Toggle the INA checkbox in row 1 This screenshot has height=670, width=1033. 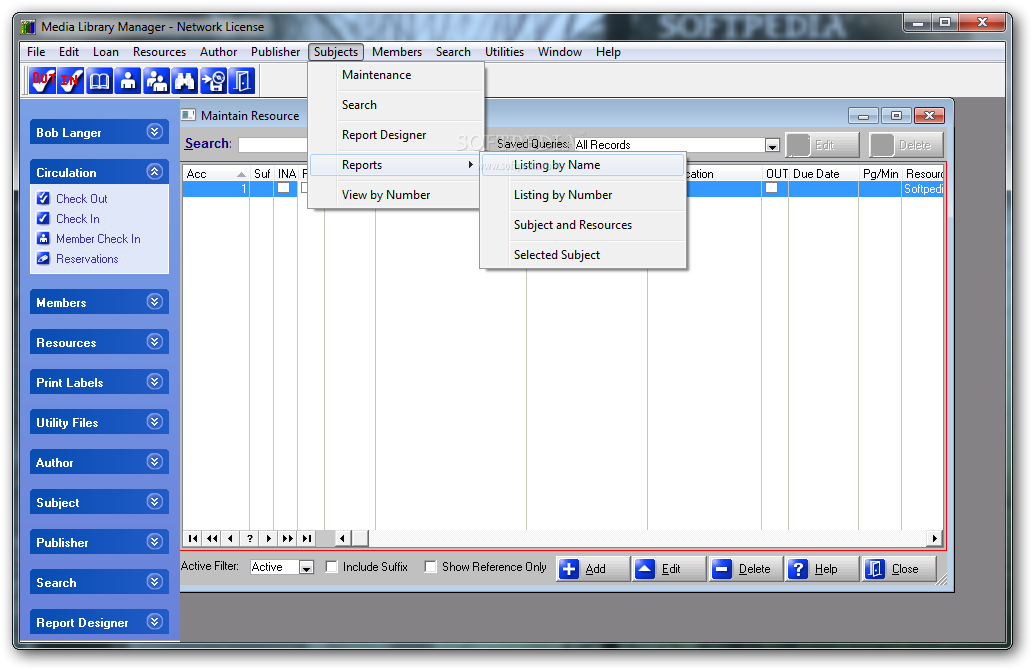(x=283, y=188)
